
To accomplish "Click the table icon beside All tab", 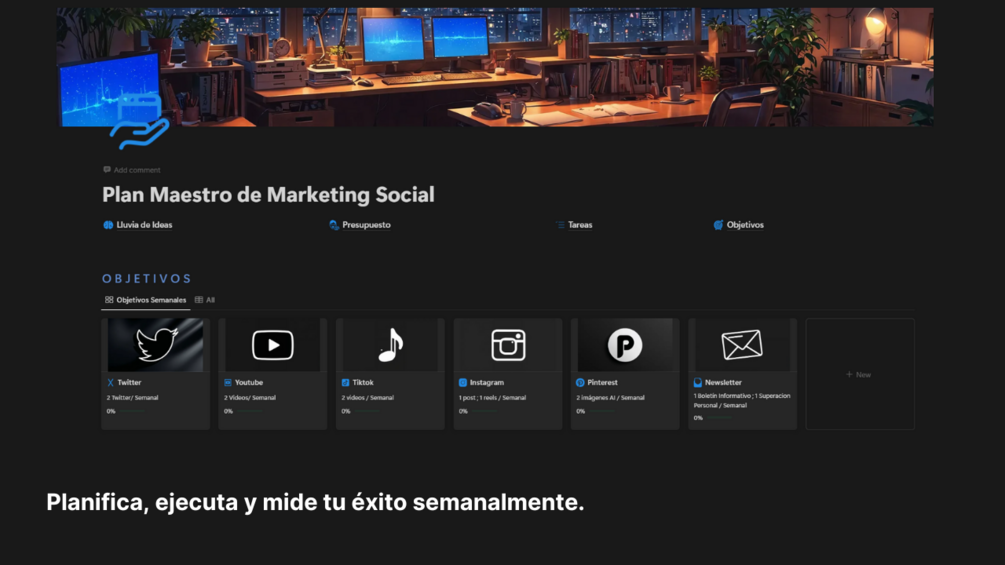I will tap(199, 300).
